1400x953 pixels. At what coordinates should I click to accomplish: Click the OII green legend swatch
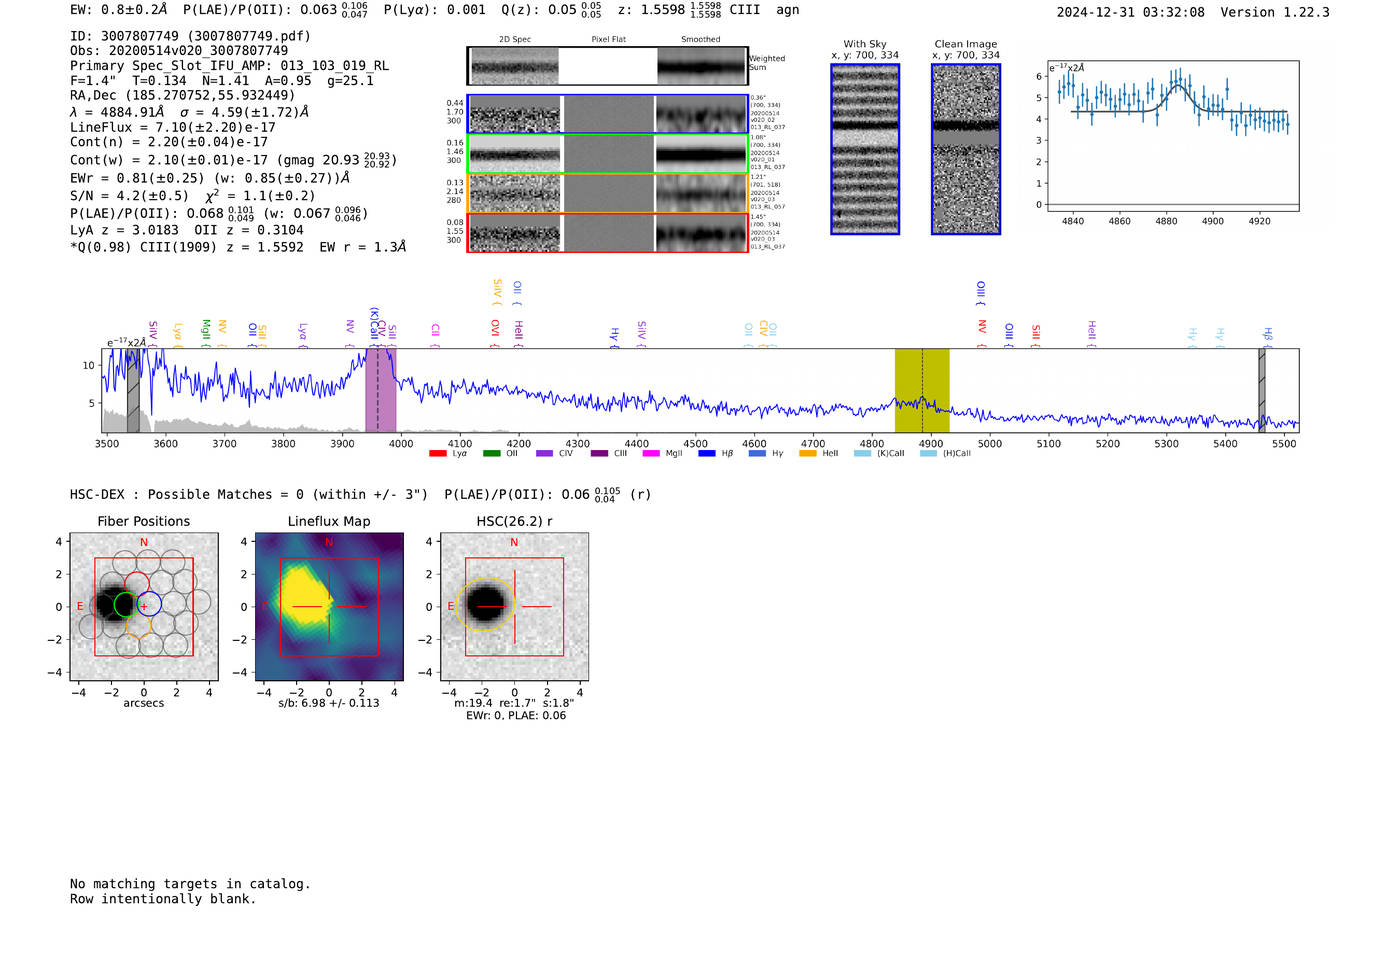[491, 454]
